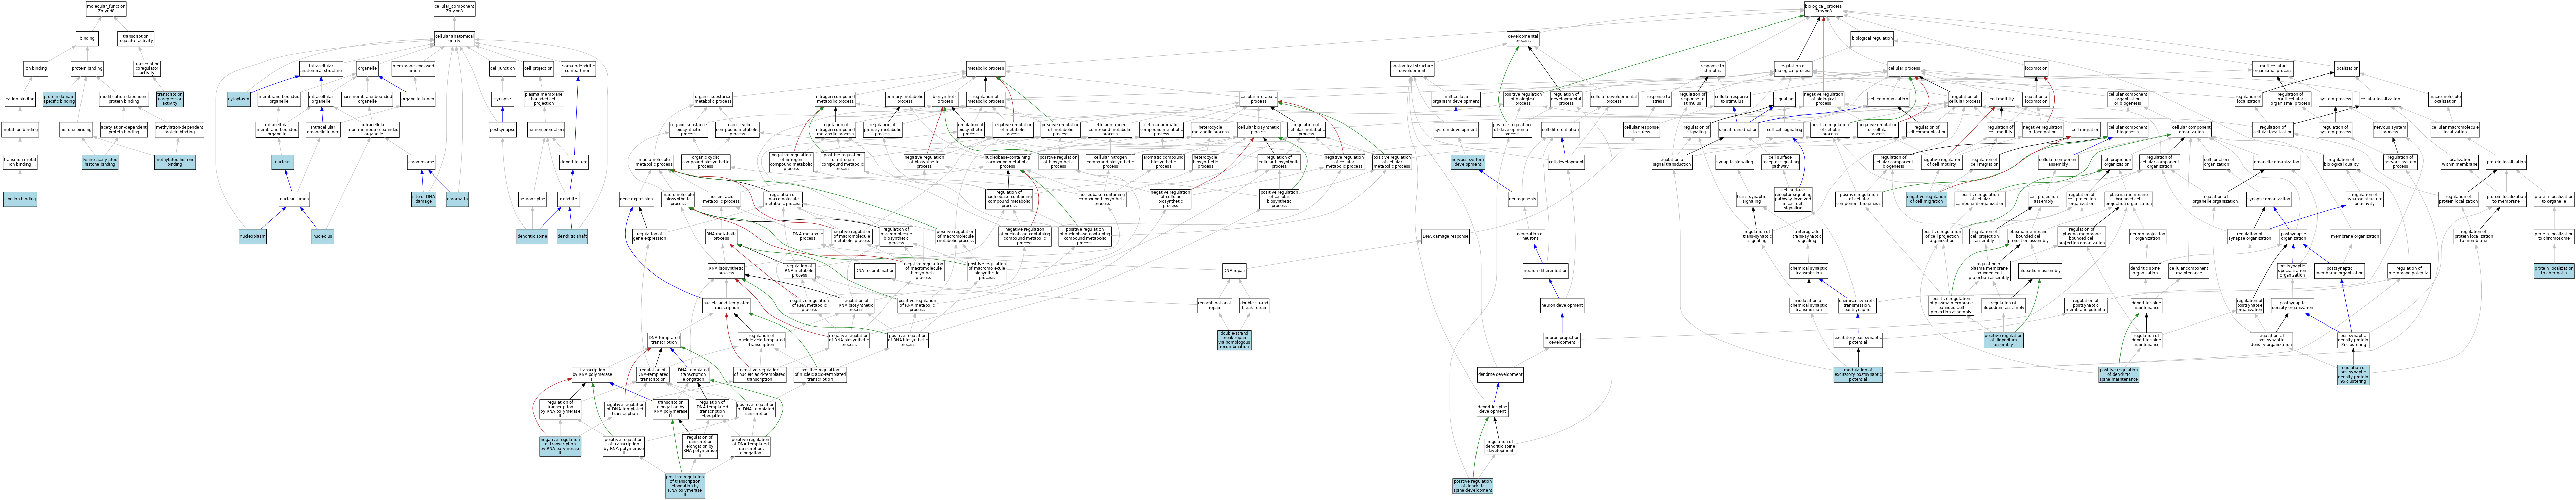Select 'somatodendritic compartment' node

[x=578, y=69]
